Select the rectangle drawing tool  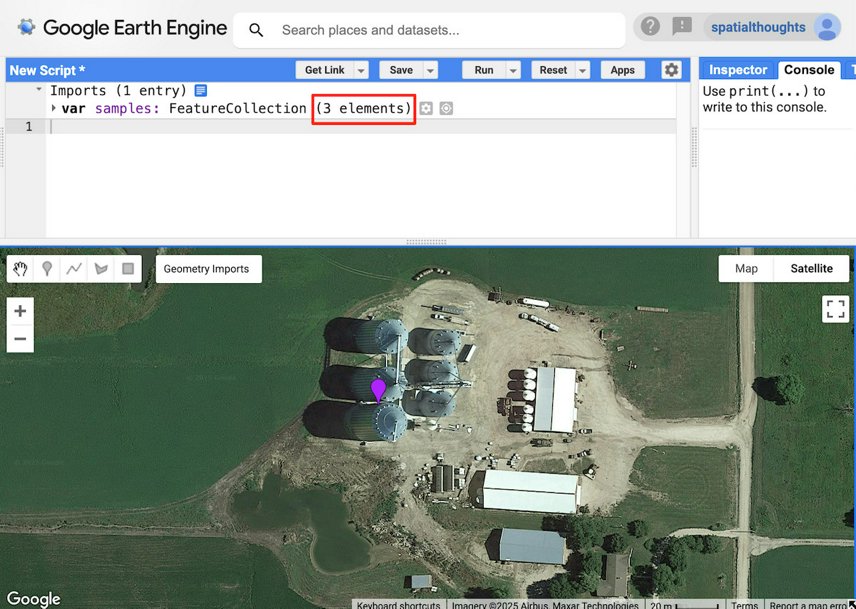(x=128, y=268)
